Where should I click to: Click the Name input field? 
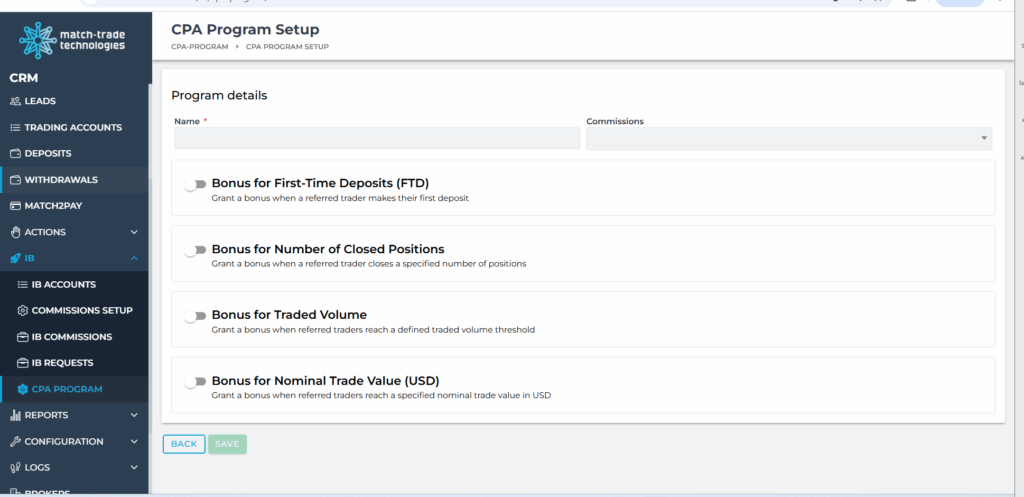point(376,138)
